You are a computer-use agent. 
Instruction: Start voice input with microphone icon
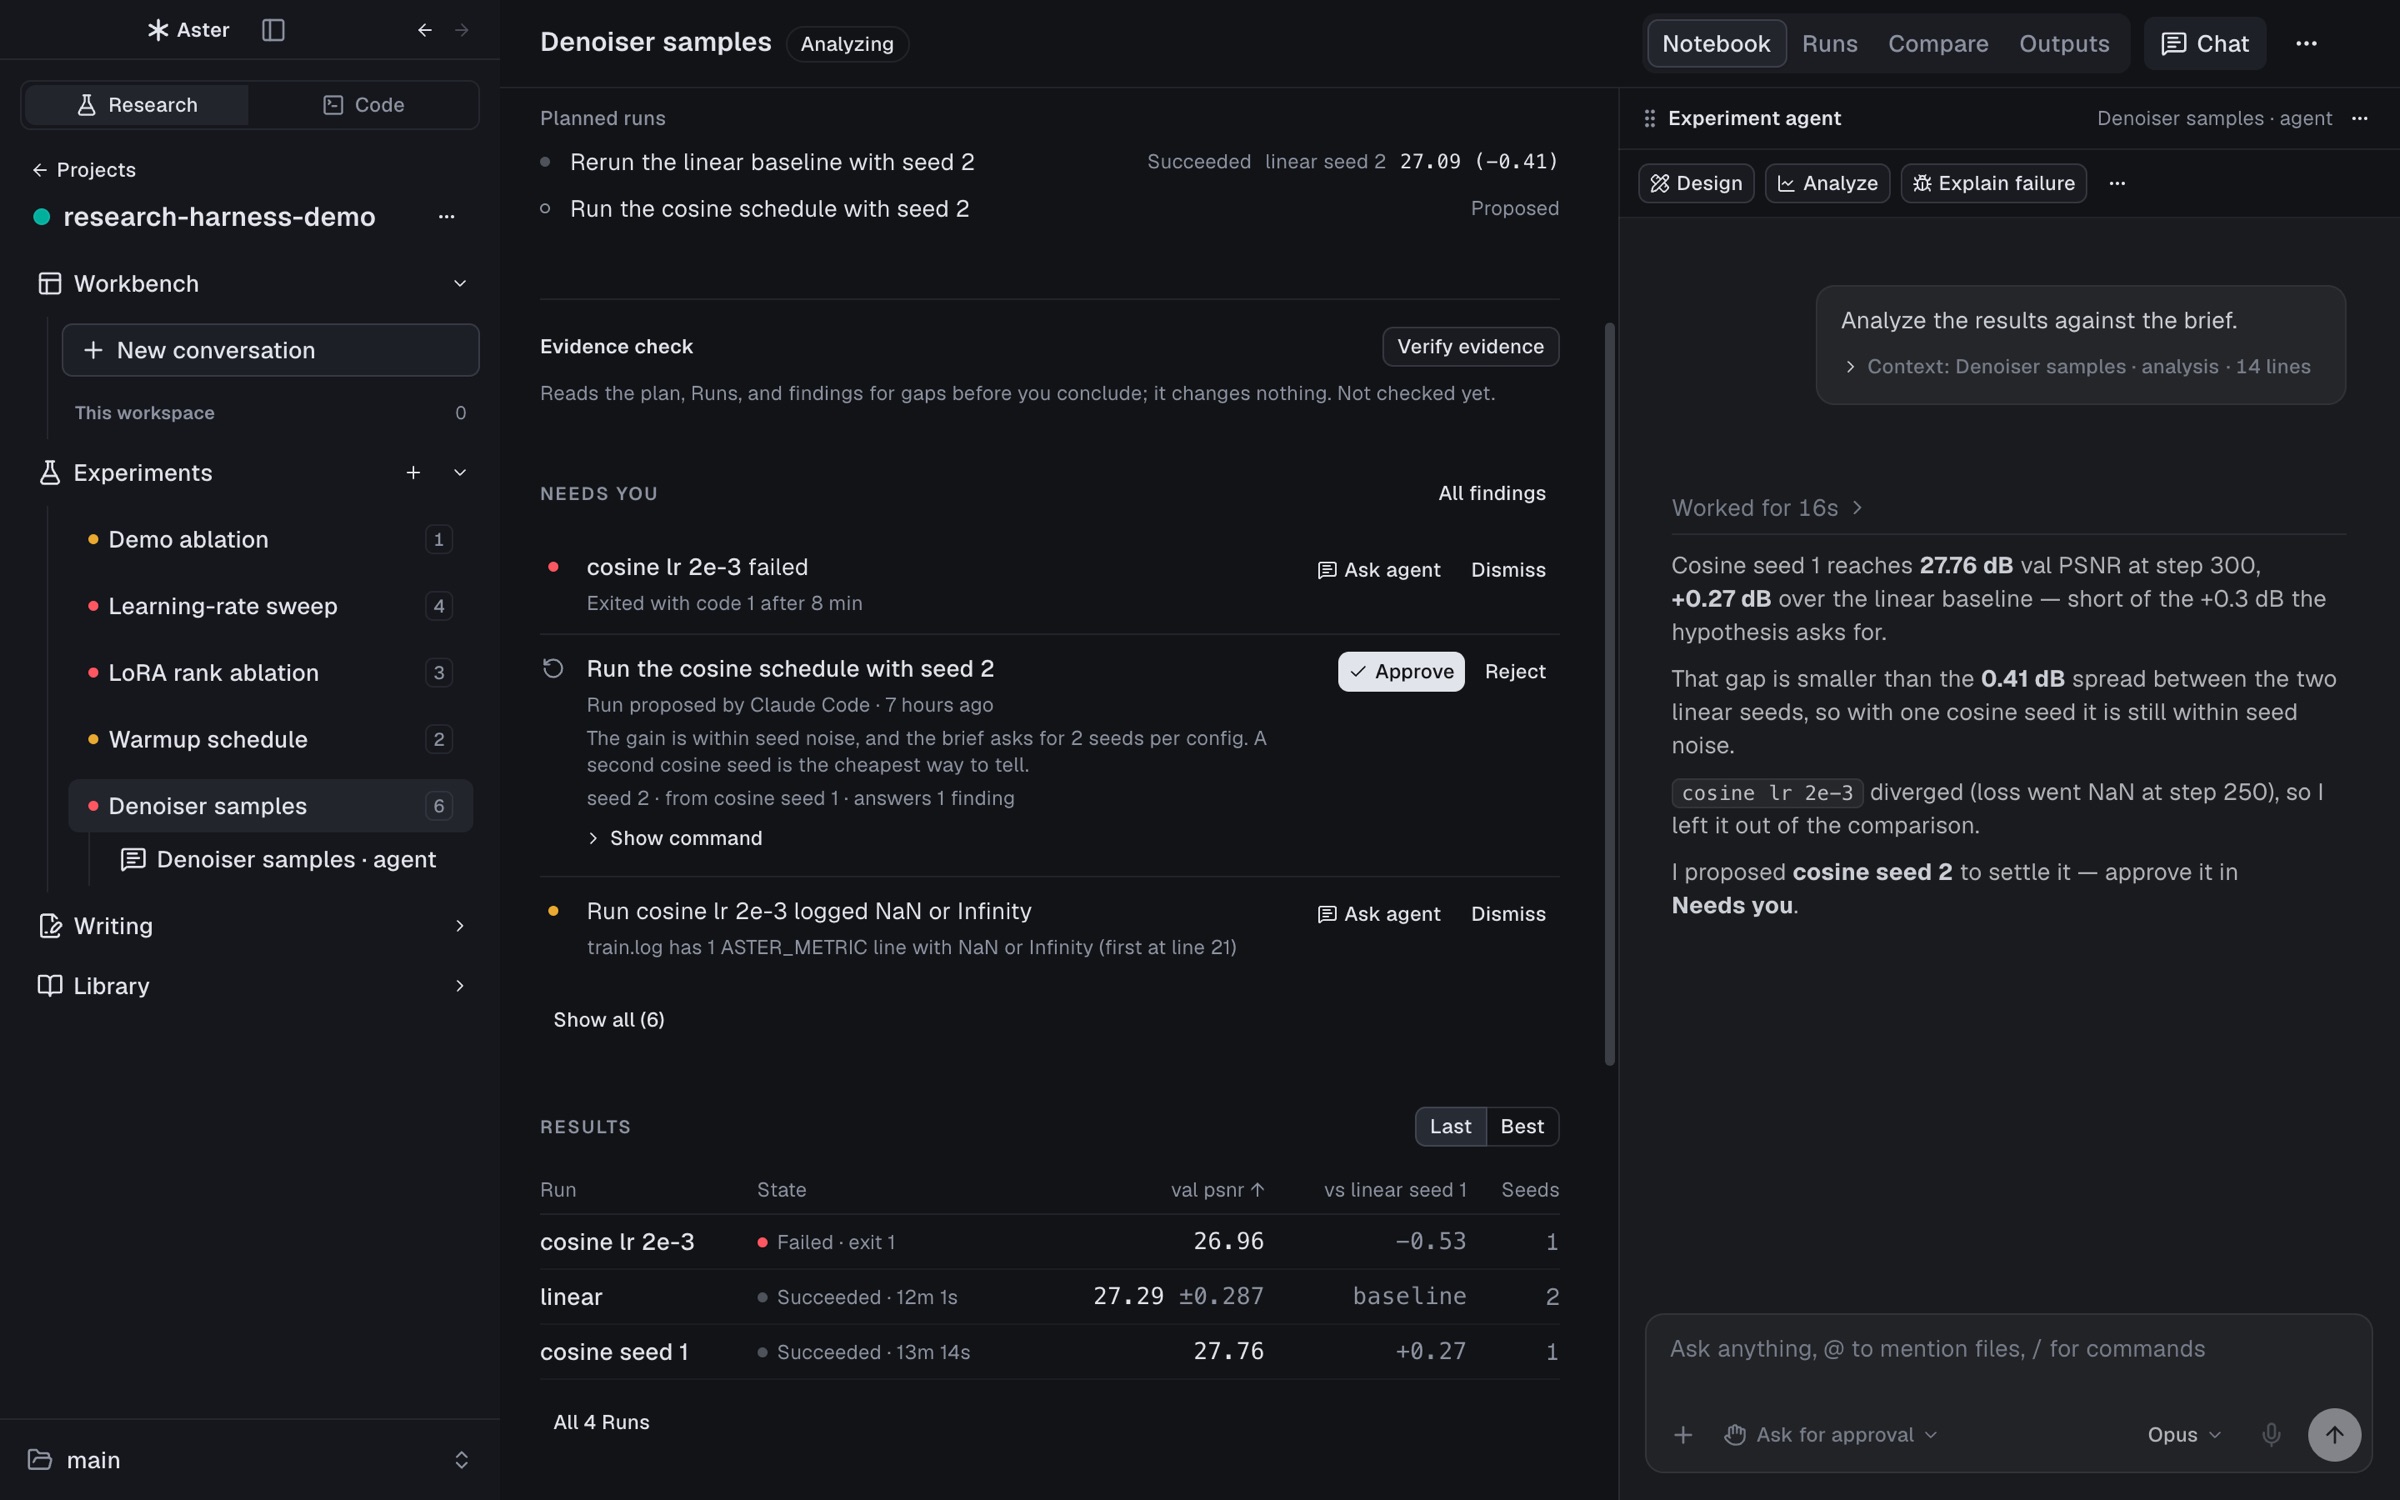pos(2271,1435)
